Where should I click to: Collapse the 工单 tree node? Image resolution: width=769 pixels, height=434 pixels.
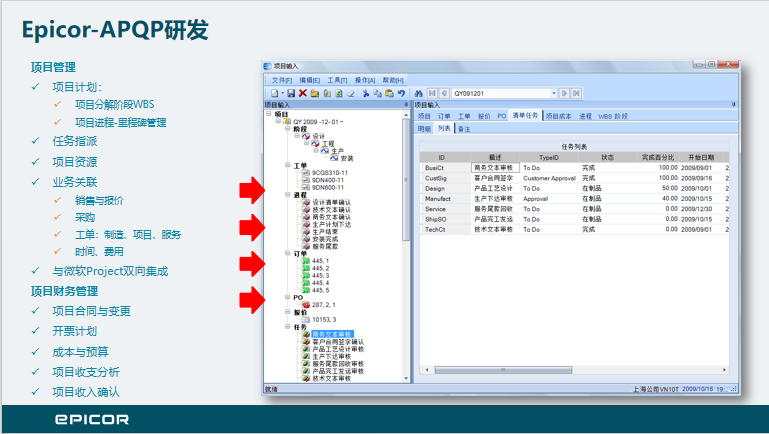tap(288, 165)
